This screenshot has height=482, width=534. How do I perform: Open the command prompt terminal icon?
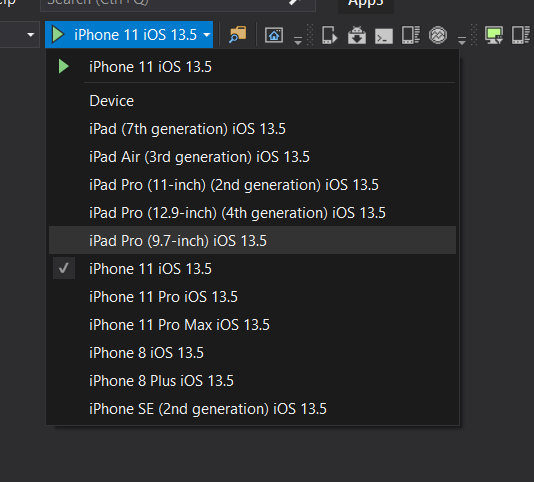[x=384, y=36]
